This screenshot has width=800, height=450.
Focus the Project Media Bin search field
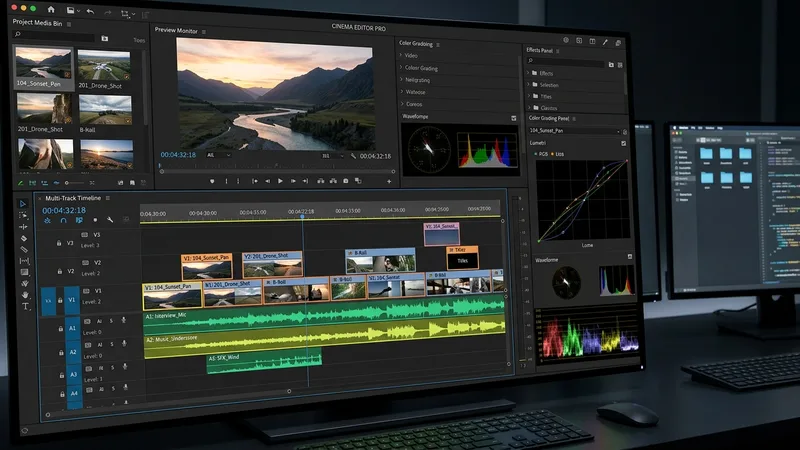click(54, 35)
